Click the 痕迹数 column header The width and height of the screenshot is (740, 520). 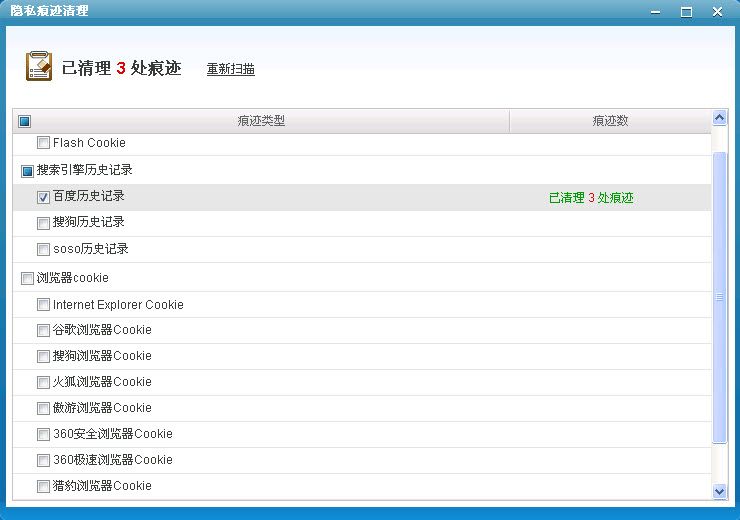pos(610,121)
